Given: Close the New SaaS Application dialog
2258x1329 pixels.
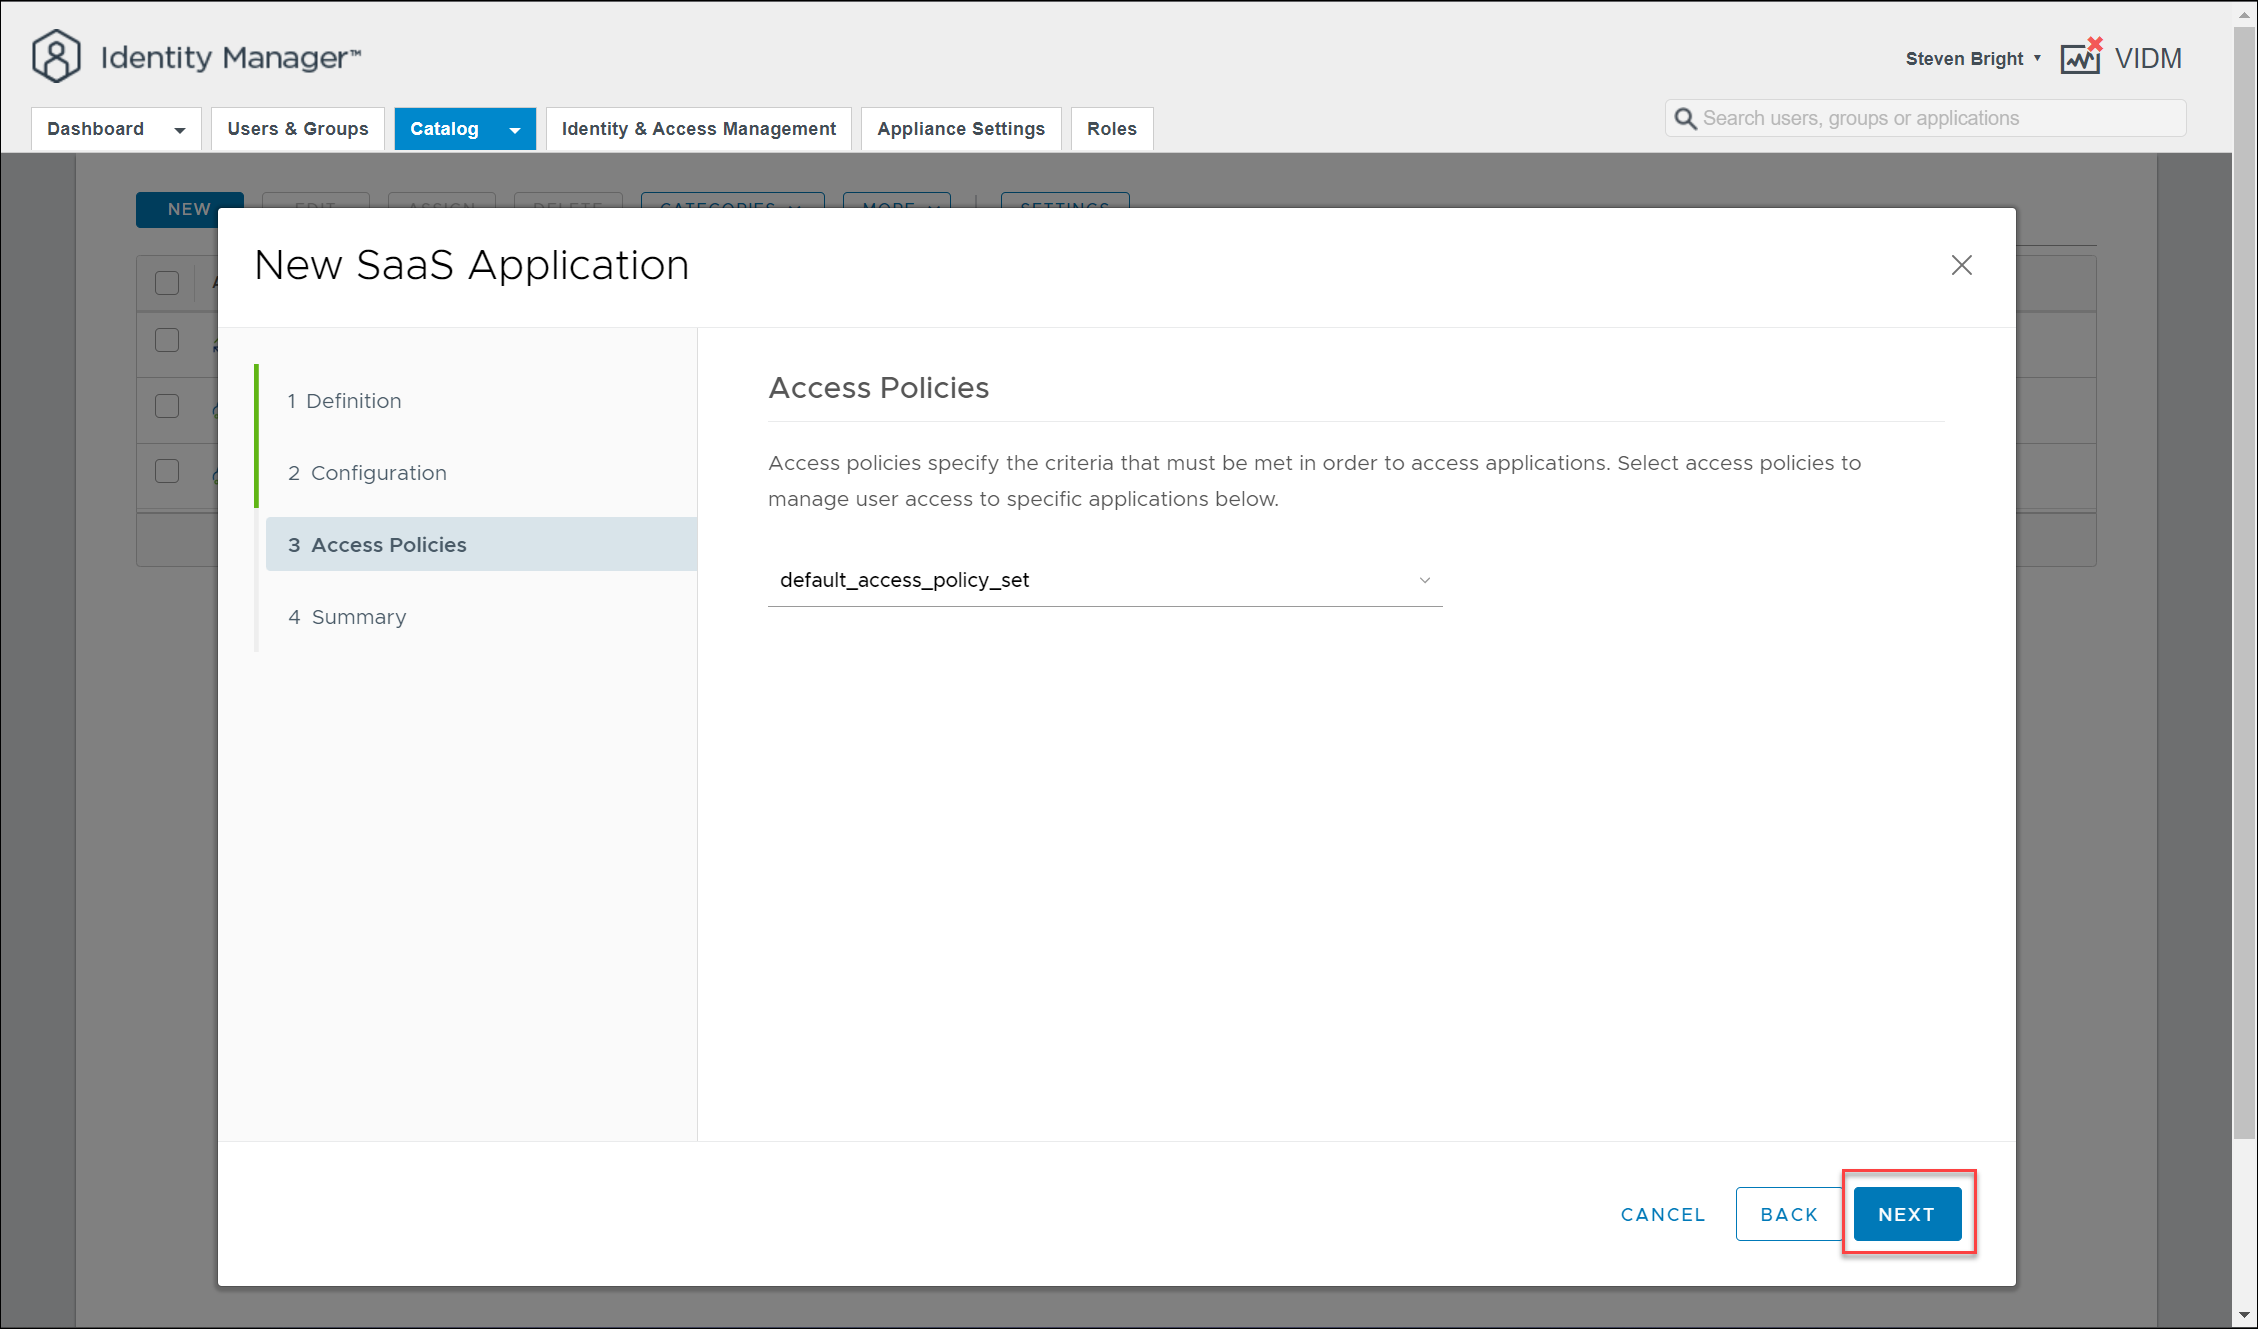Looking at the screenshot, I should pyautogui.click(x=1961, y=265).
